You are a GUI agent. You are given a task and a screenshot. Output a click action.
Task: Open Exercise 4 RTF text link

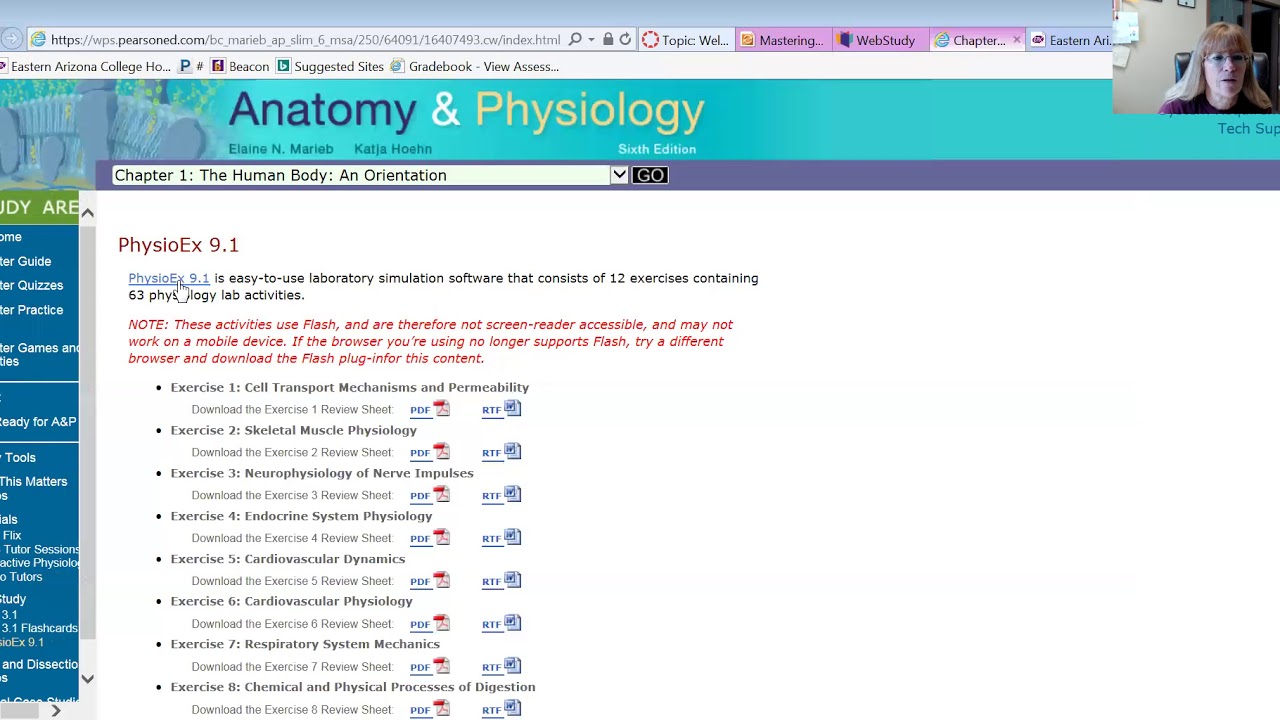point(491,539)
